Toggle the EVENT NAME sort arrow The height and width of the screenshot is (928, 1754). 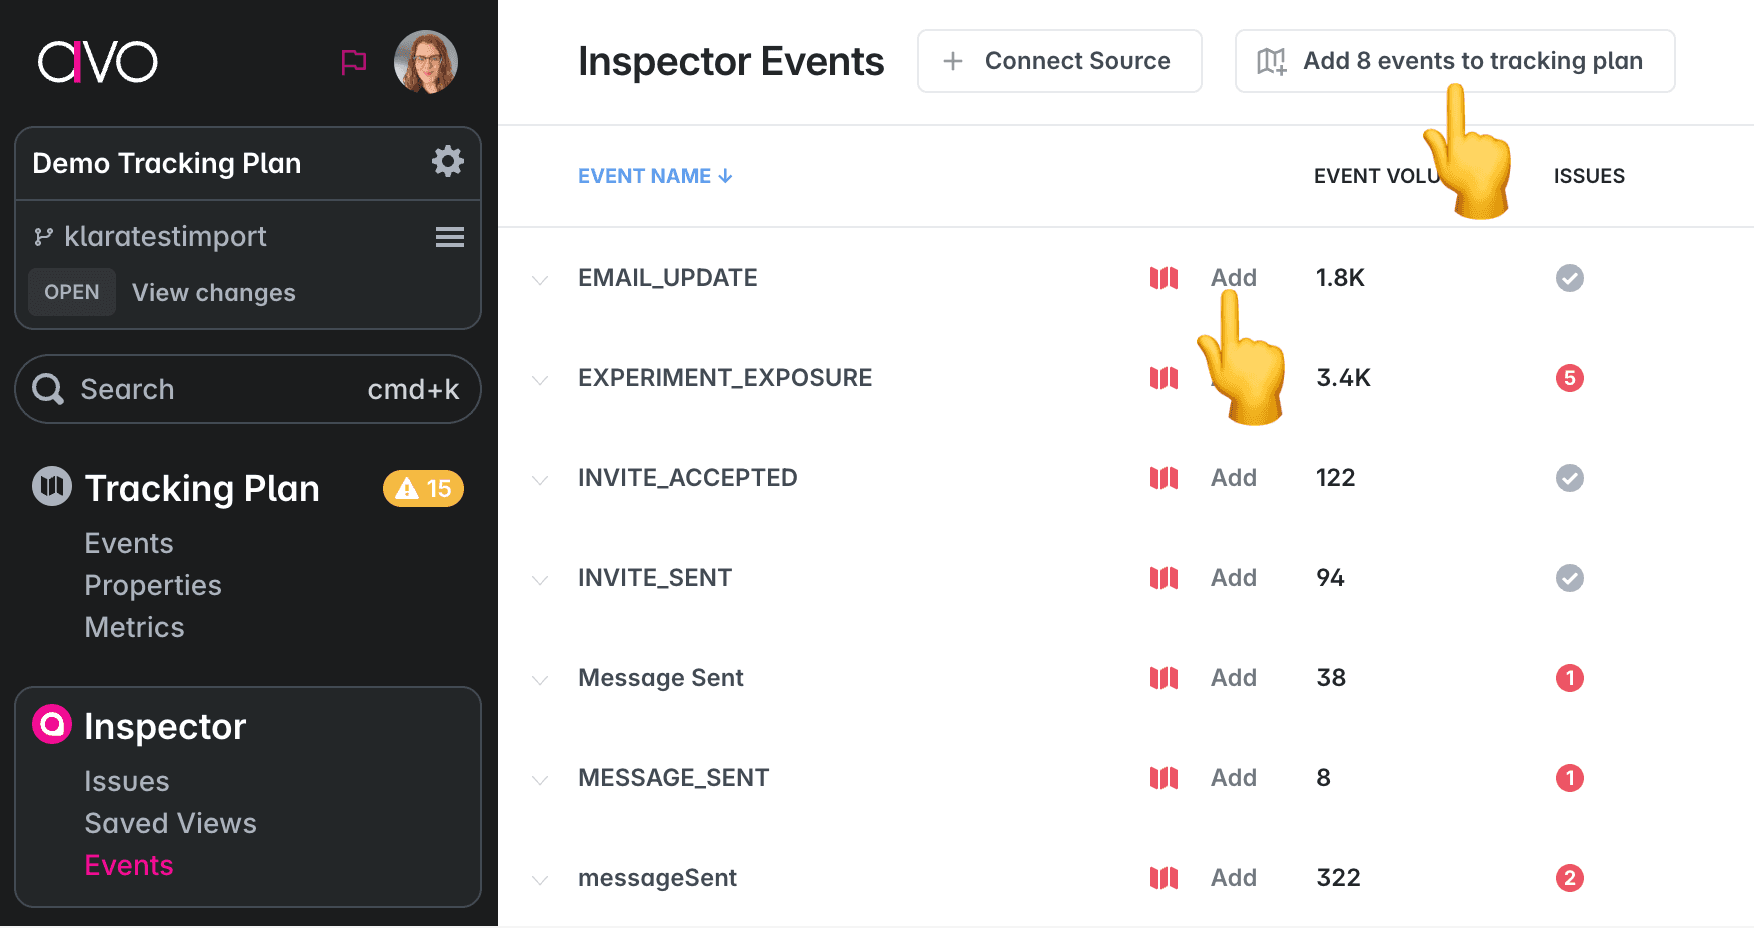pos(725,175)
